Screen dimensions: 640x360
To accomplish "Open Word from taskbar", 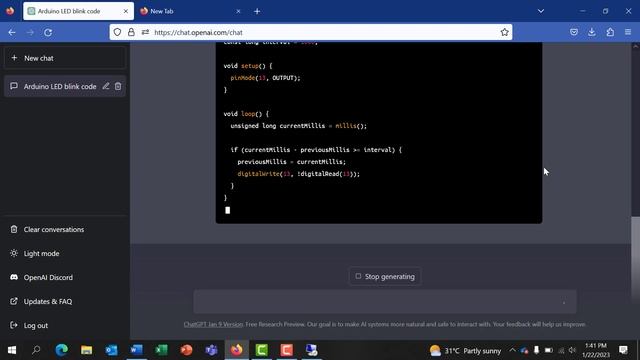I will (x=136, y=350).
